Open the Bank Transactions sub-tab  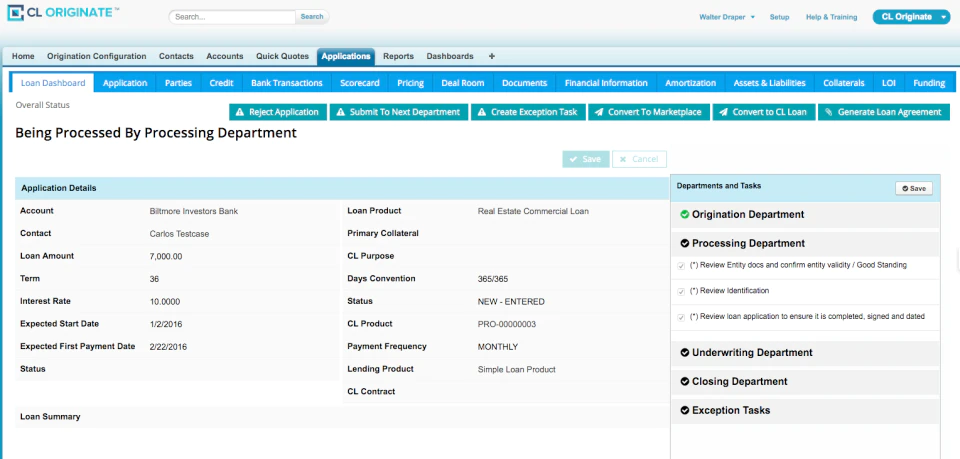[x=287, y=83]
